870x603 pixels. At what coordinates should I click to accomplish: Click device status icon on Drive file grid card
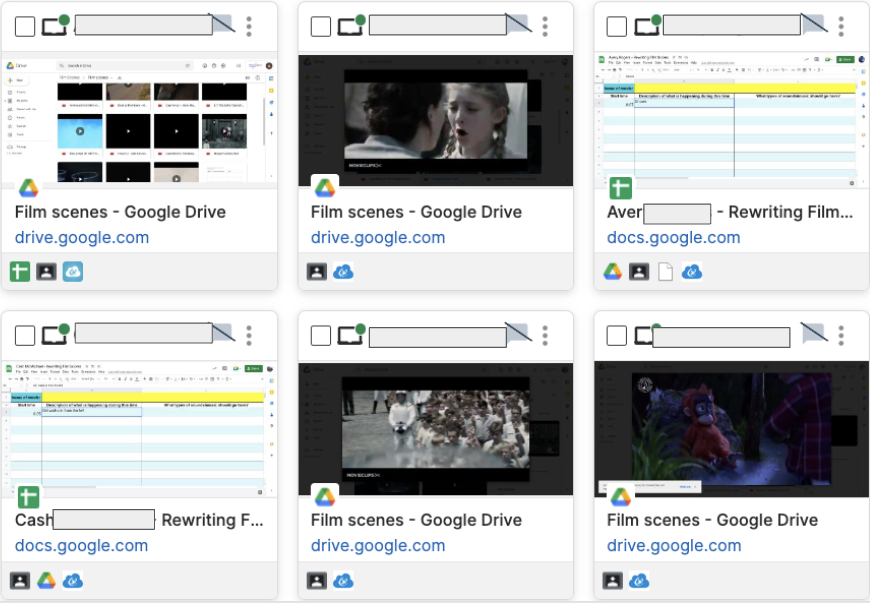click(x=55, y=25)
